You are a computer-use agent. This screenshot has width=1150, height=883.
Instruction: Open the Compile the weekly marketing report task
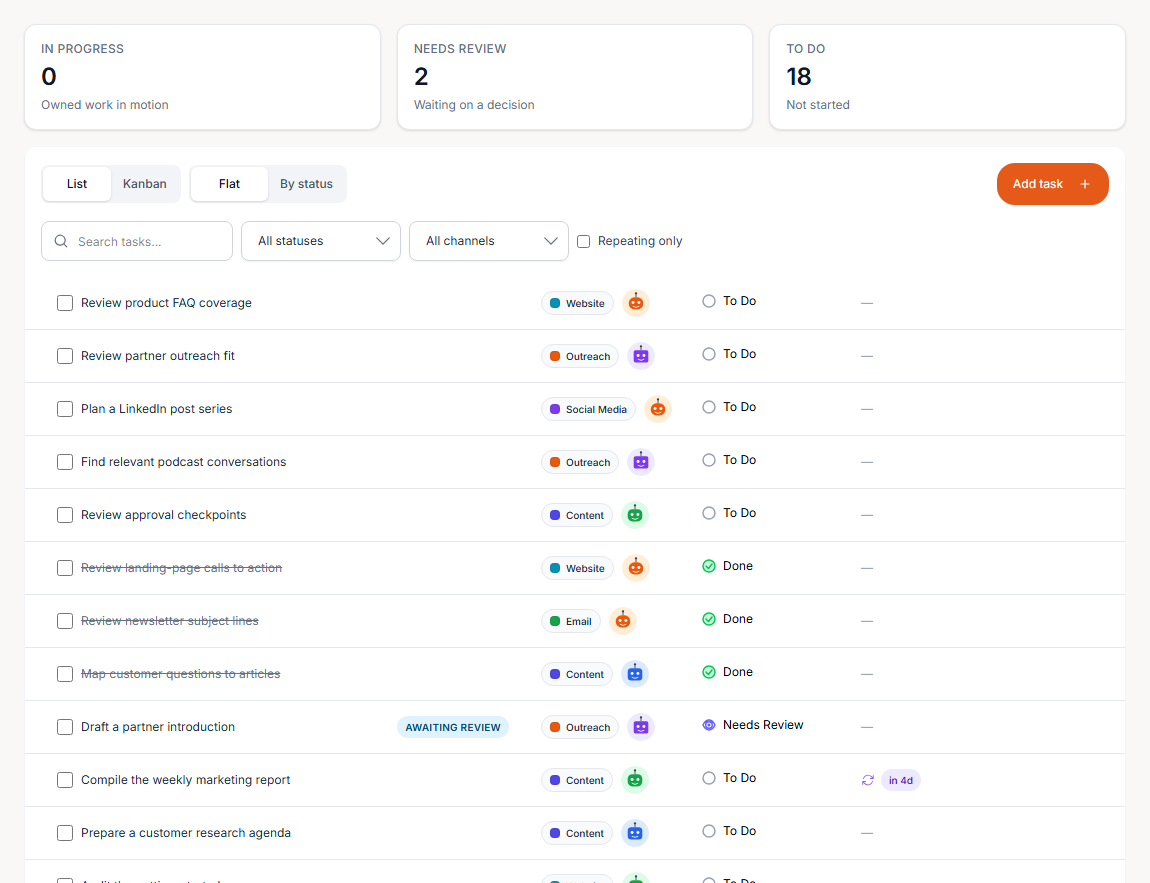click(x=186, y=780)
